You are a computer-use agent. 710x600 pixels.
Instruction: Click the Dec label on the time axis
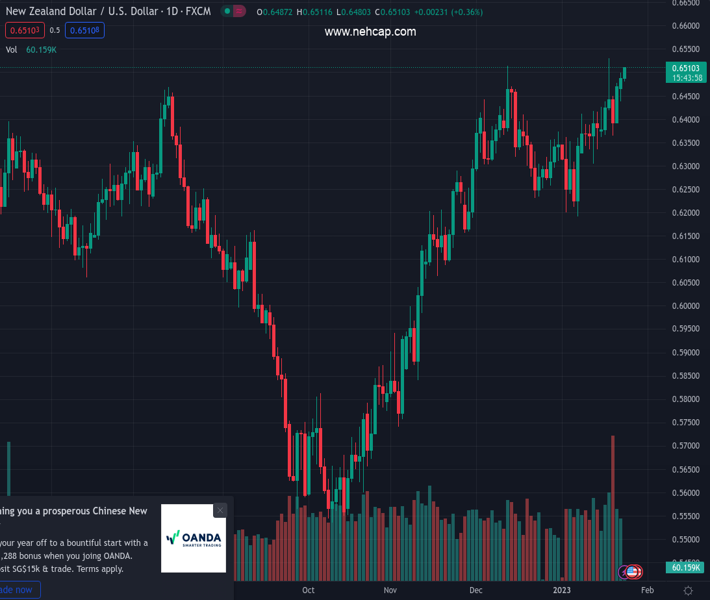(x=476, y=590)
